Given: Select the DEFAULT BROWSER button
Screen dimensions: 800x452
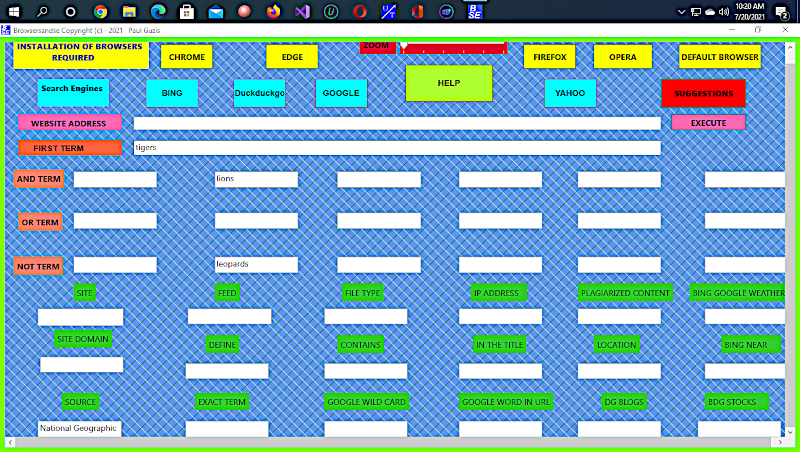Looking at the screenshot, I should (720, 57).
